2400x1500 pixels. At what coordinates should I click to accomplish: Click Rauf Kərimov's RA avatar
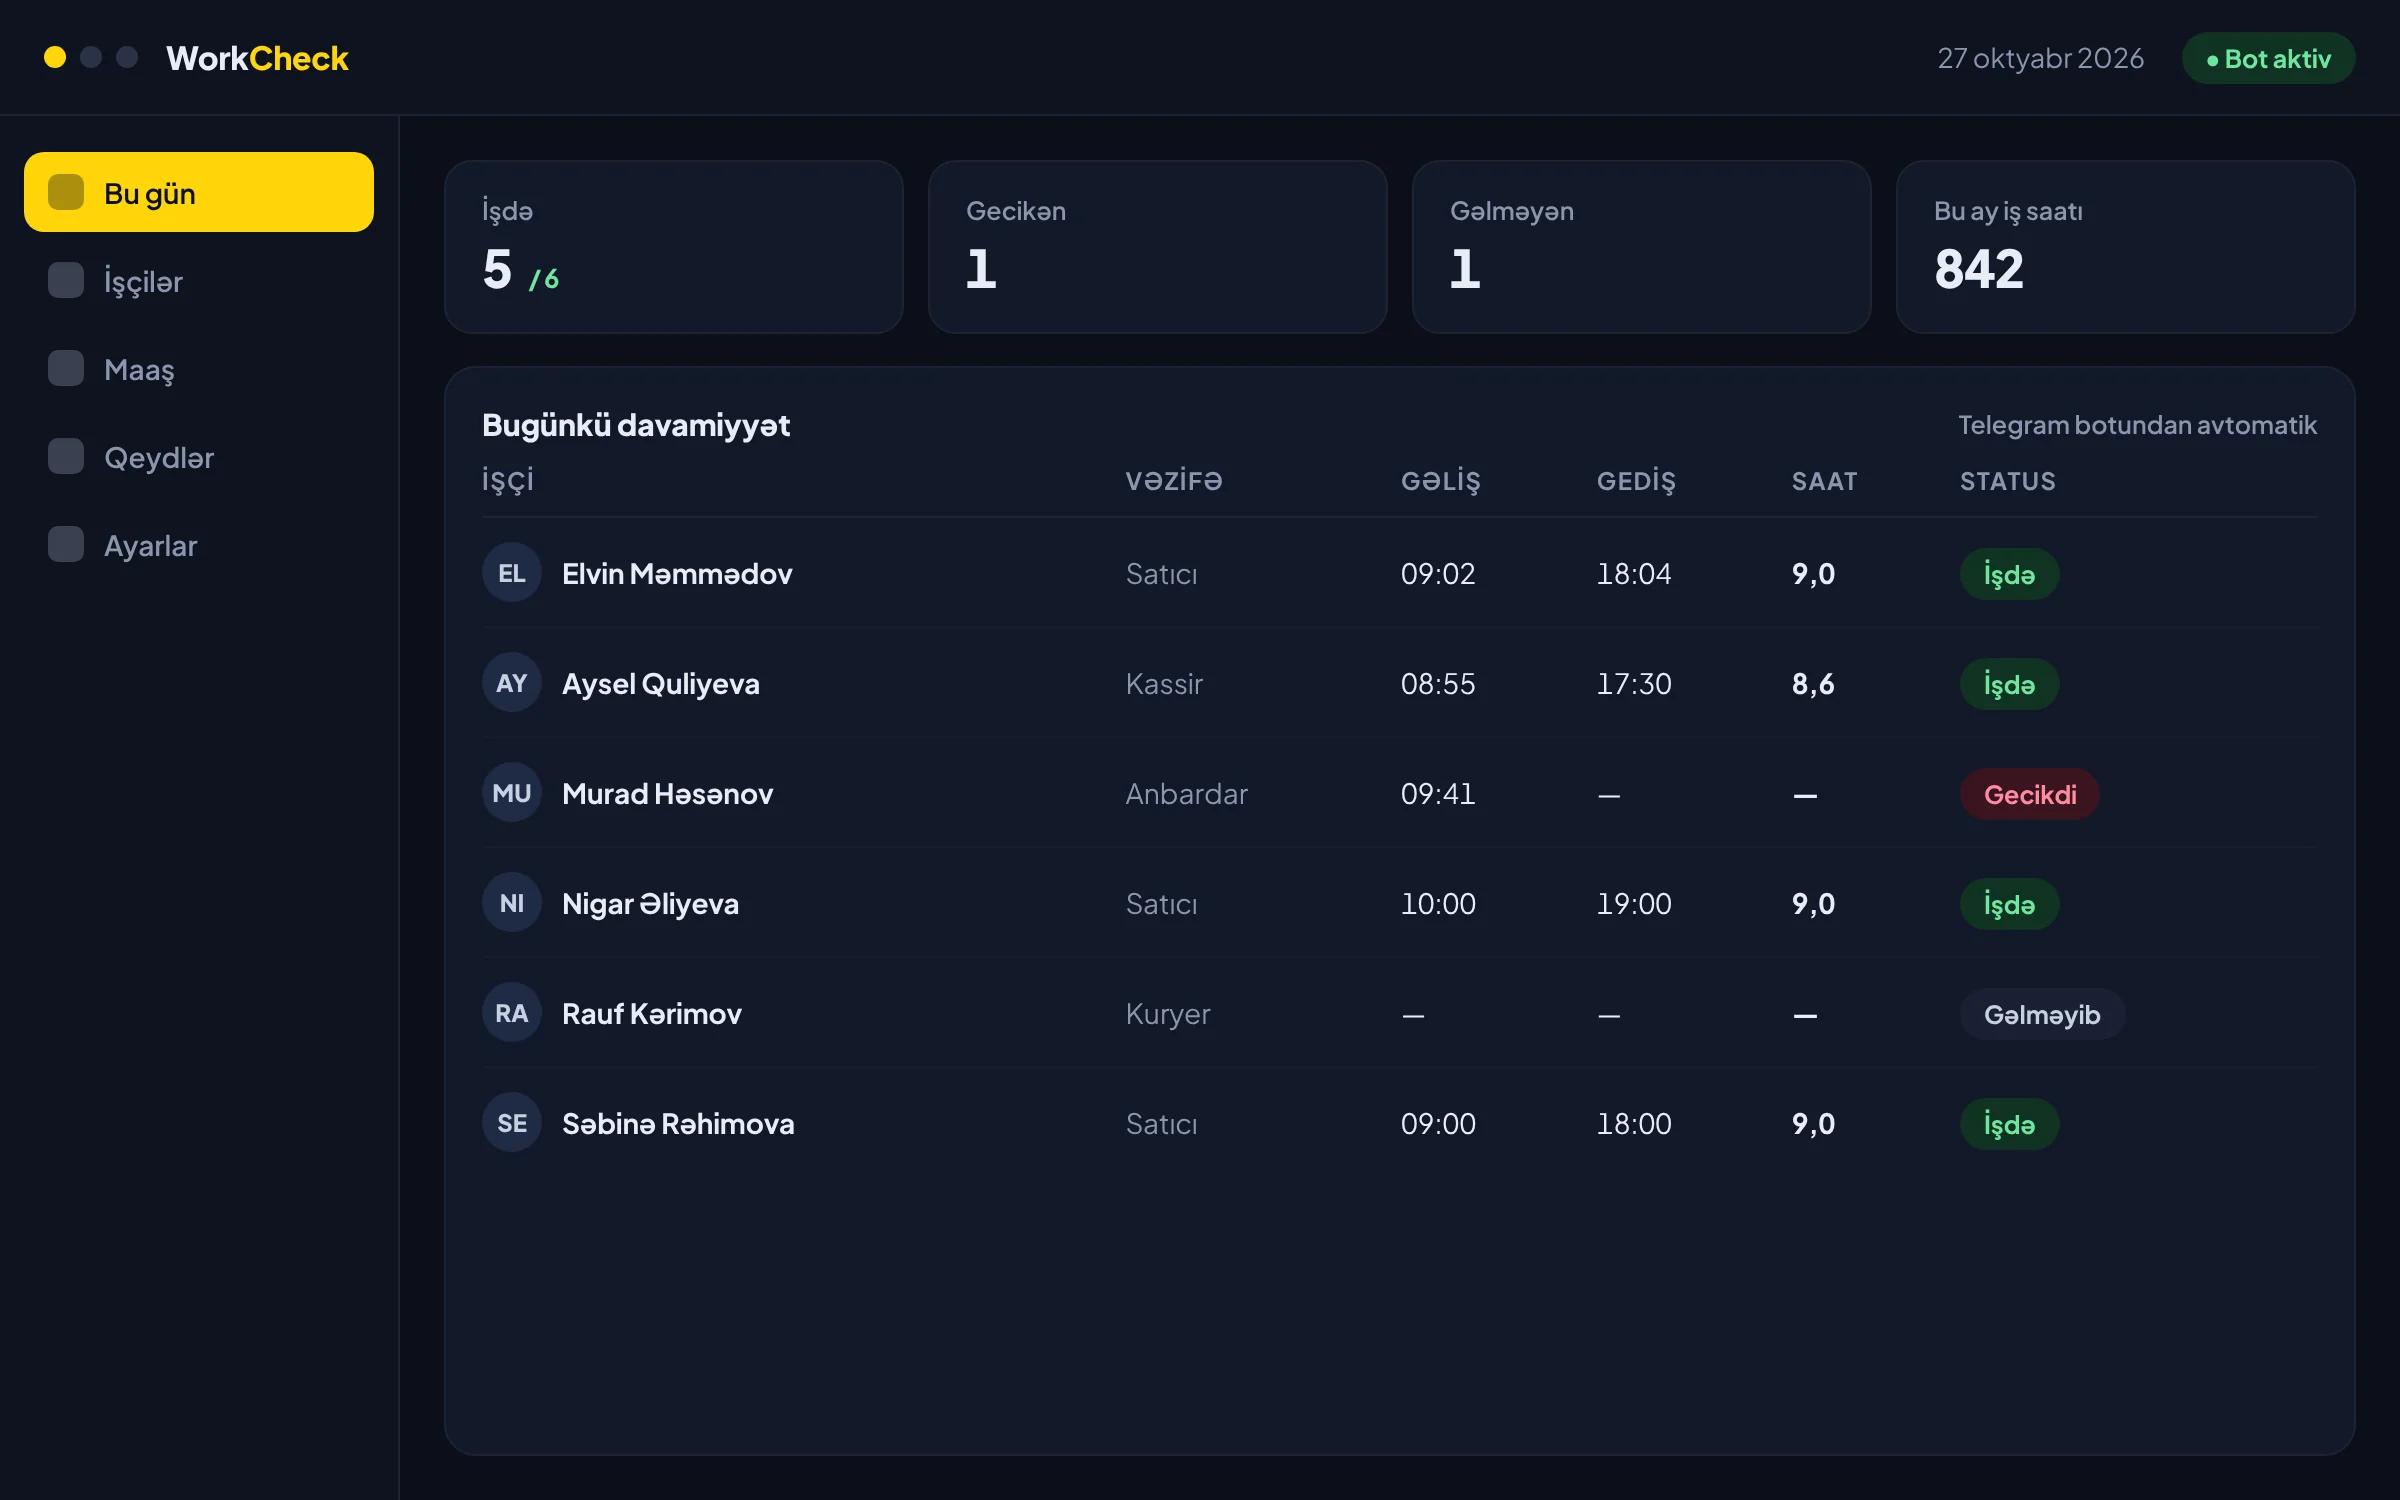(512, 1012)
